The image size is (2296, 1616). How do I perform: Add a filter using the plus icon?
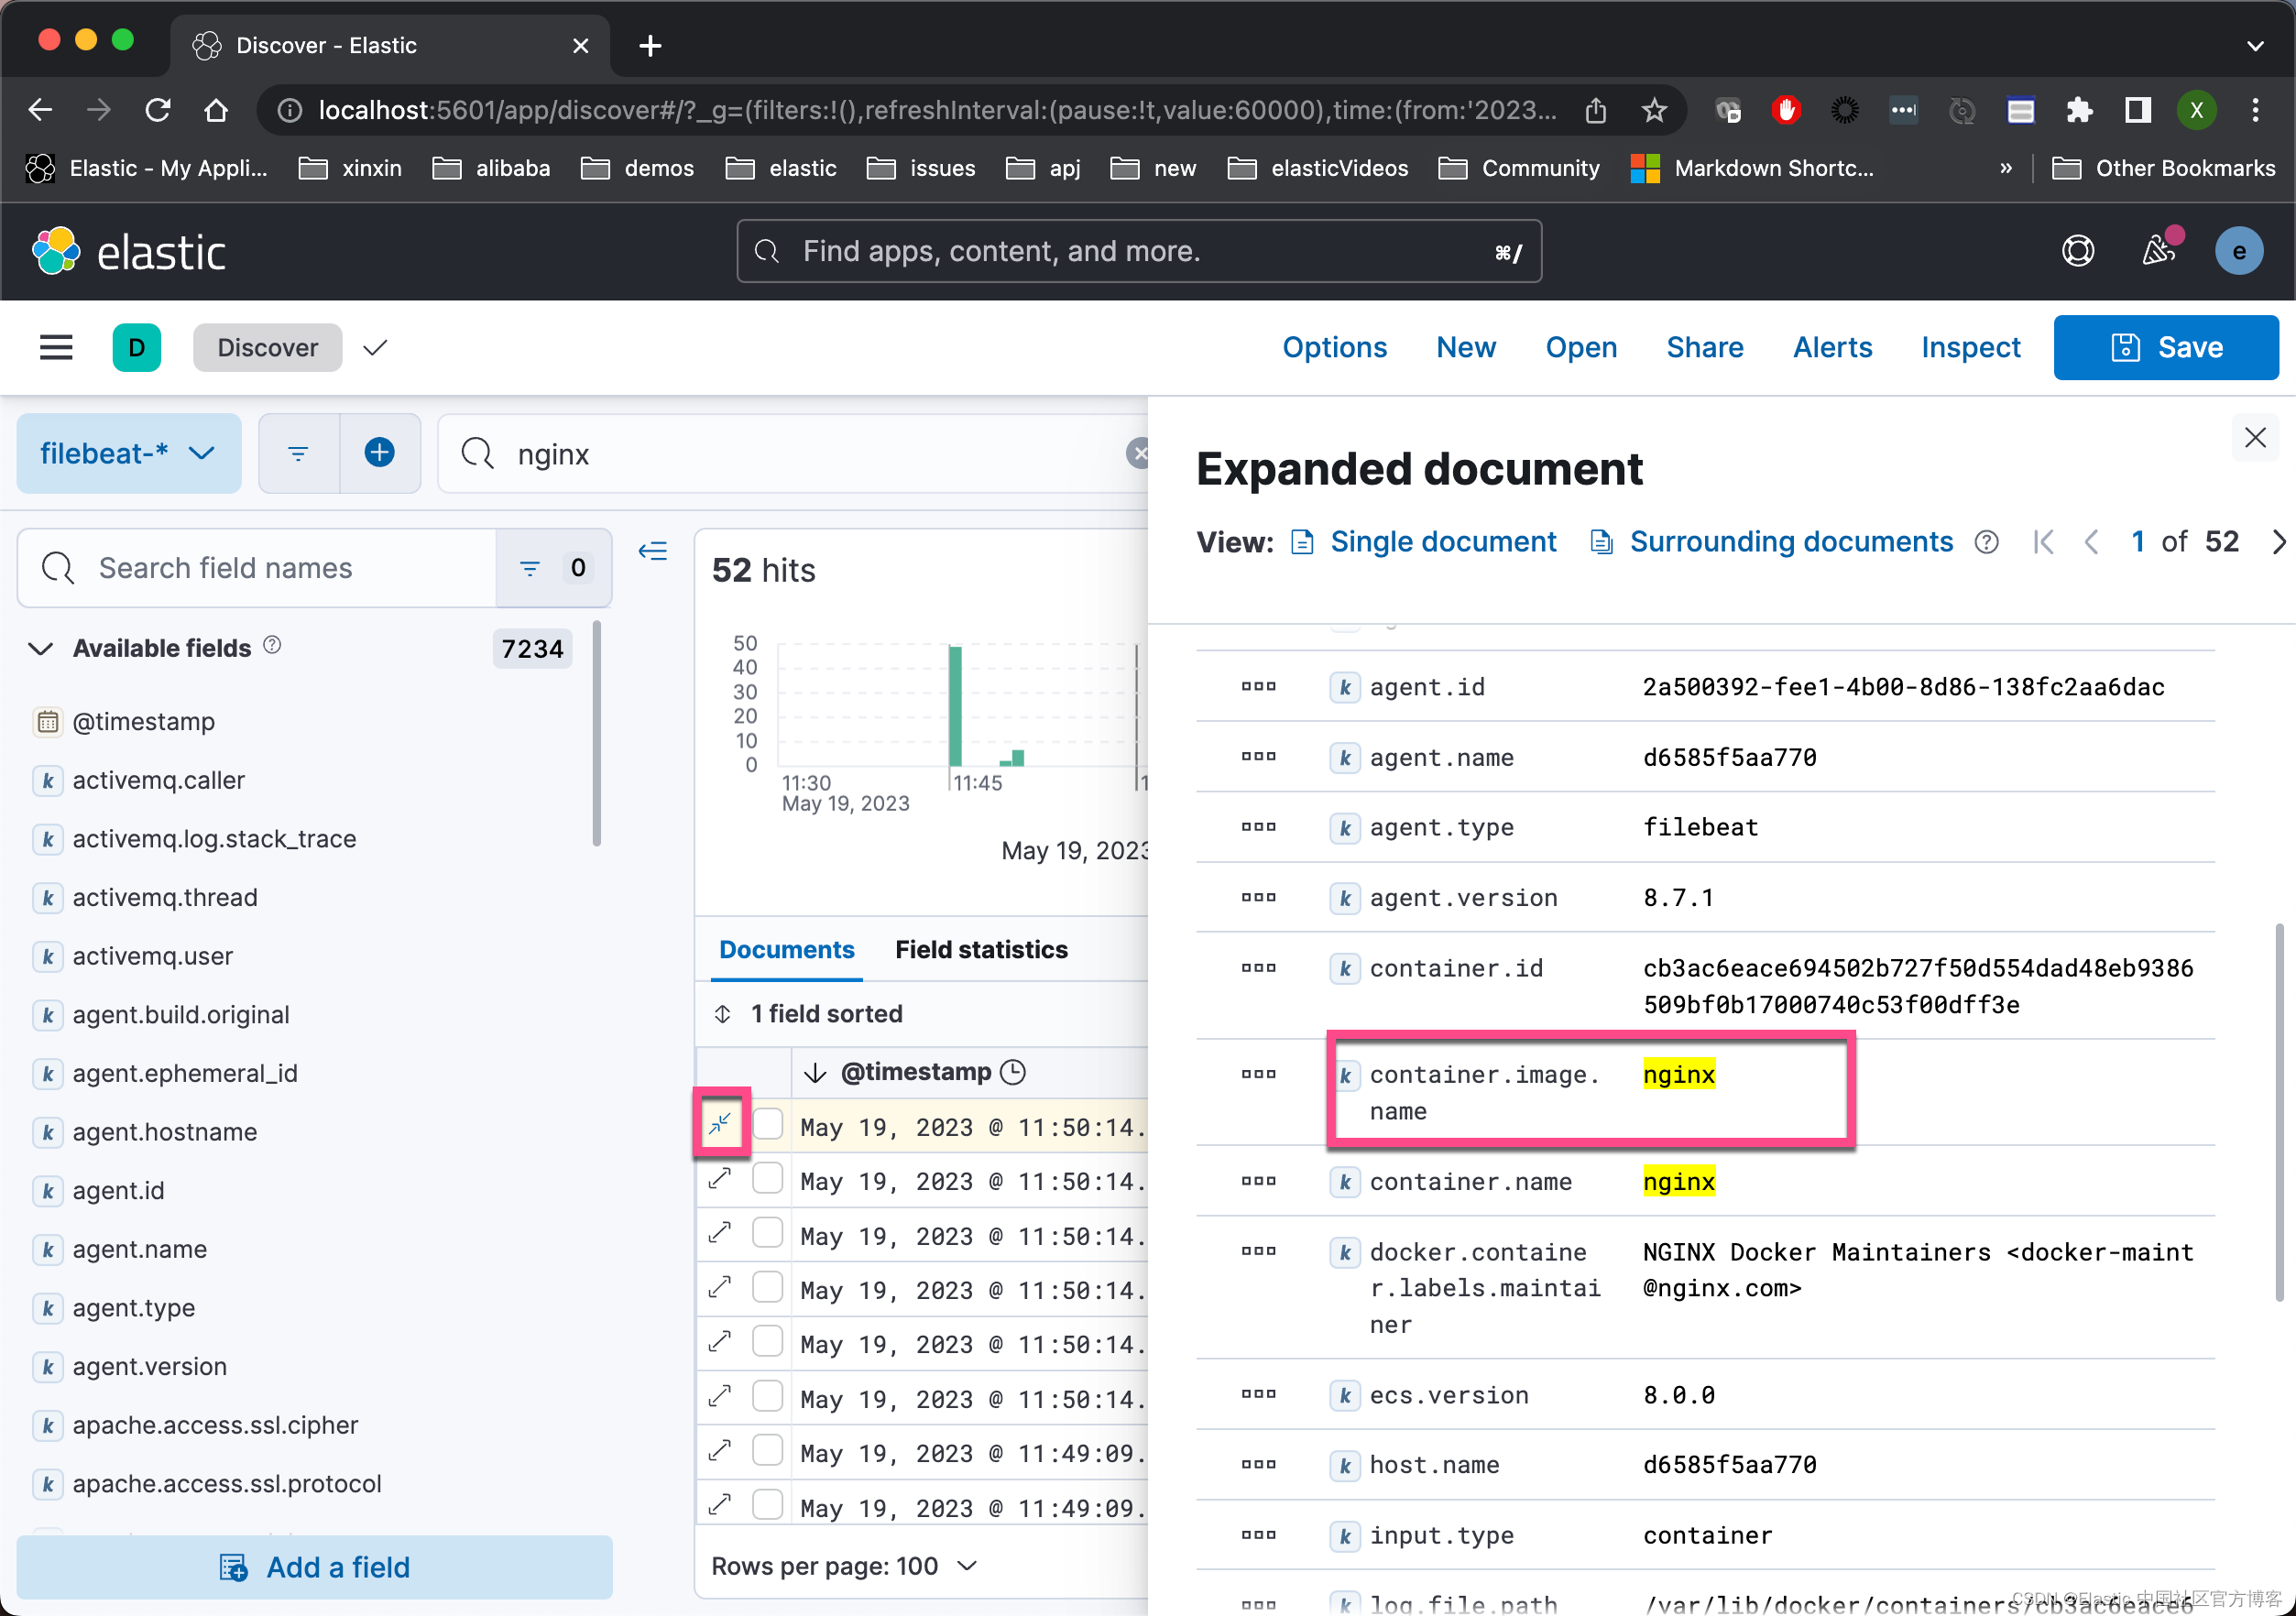pos(380,452)
